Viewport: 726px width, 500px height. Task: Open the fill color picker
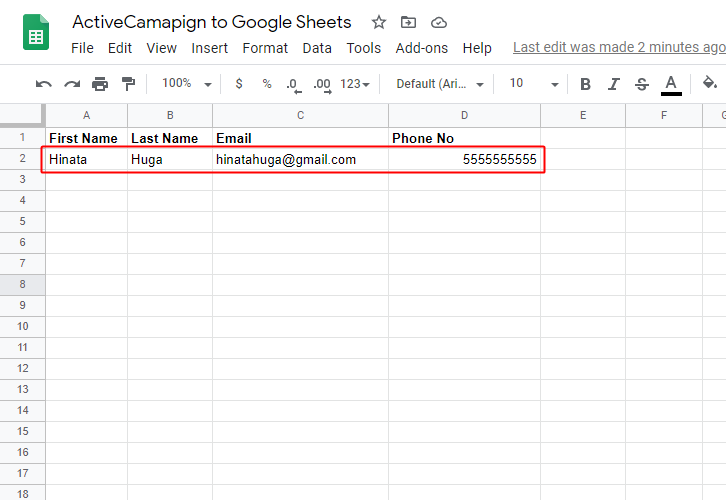(x=709, y=83)
